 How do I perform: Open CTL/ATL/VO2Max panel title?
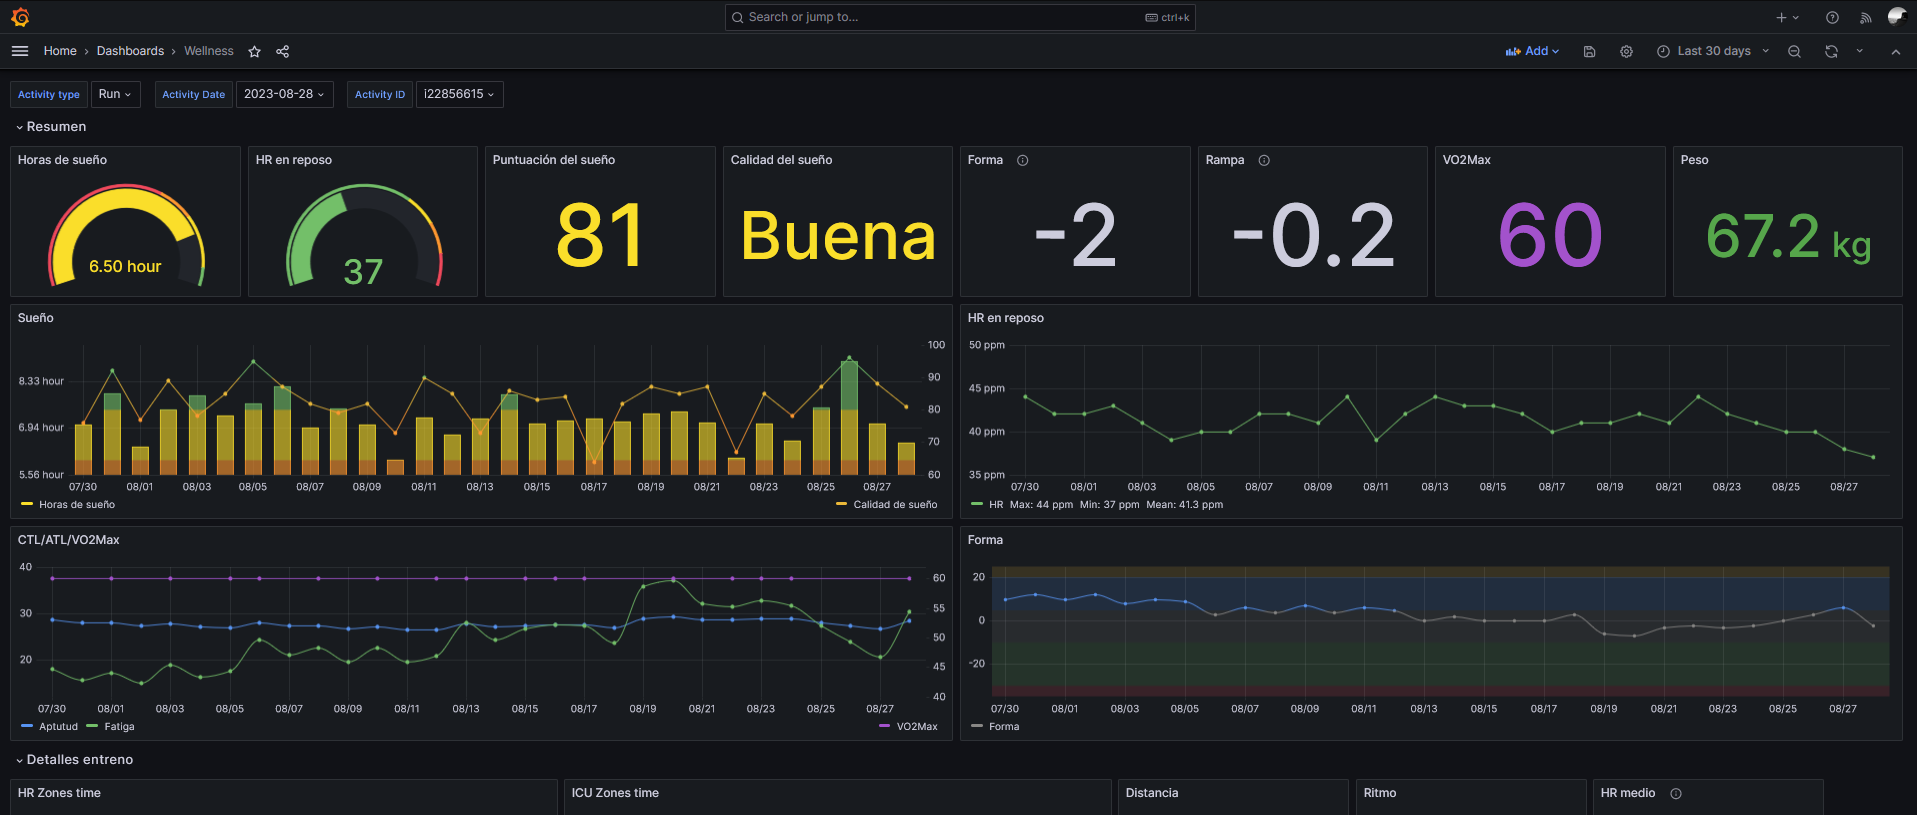pyautogui.click(x=69, y=540)
